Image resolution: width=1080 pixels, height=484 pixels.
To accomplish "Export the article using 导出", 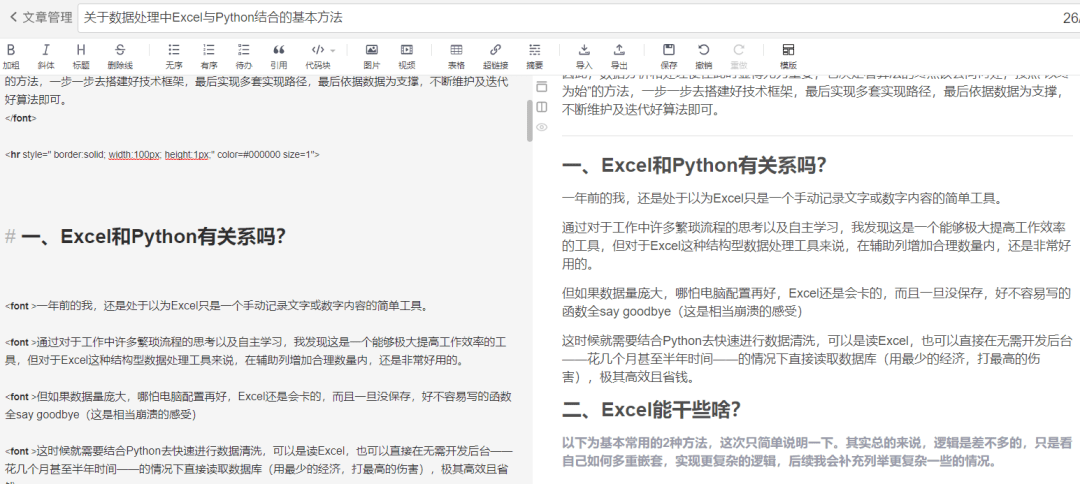I will coord(619,56).
